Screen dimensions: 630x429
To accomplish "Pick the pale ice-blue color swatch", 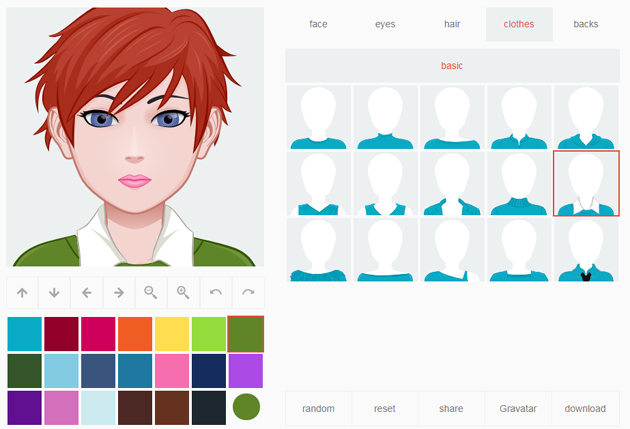I will click(x=98, y=408).
